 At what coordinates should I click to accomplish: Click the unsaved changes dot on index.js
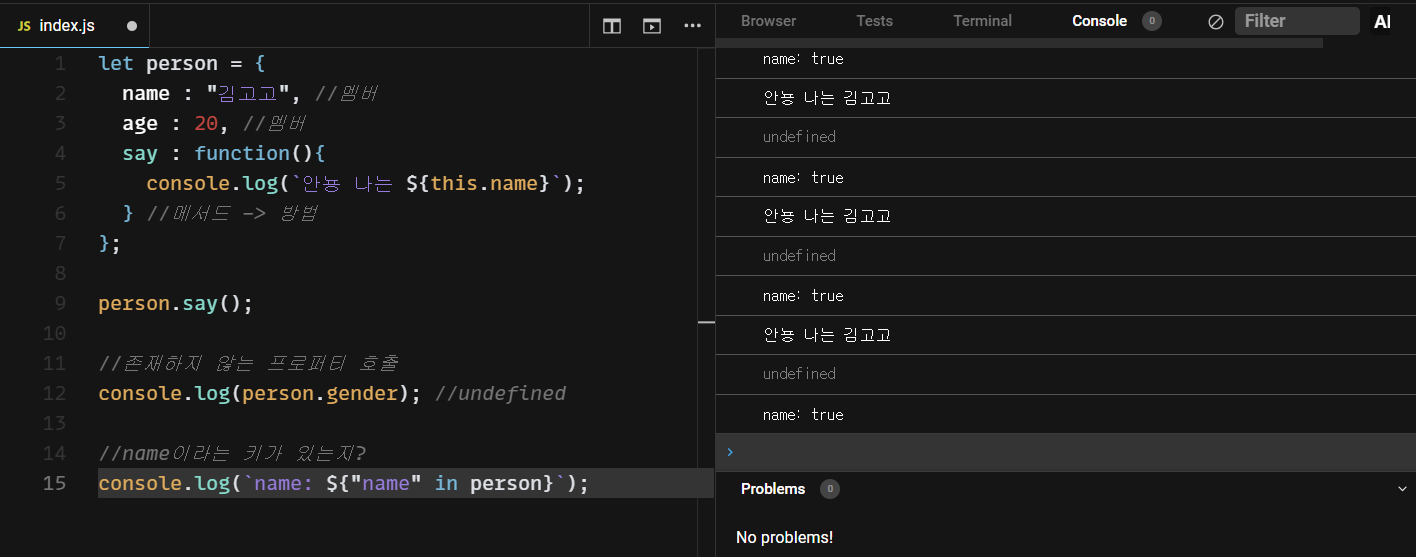132,26
